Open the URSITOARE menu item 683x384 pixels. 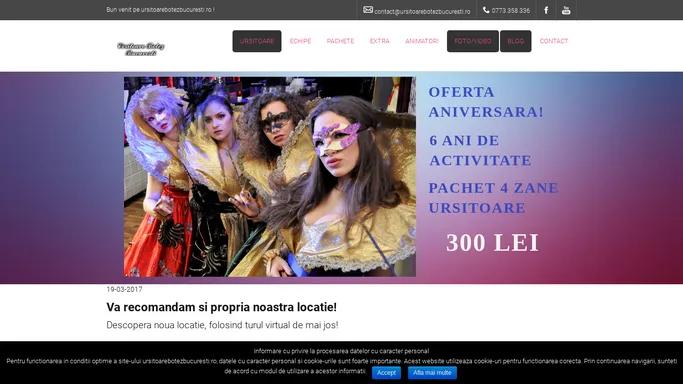(x=257, y=41)
